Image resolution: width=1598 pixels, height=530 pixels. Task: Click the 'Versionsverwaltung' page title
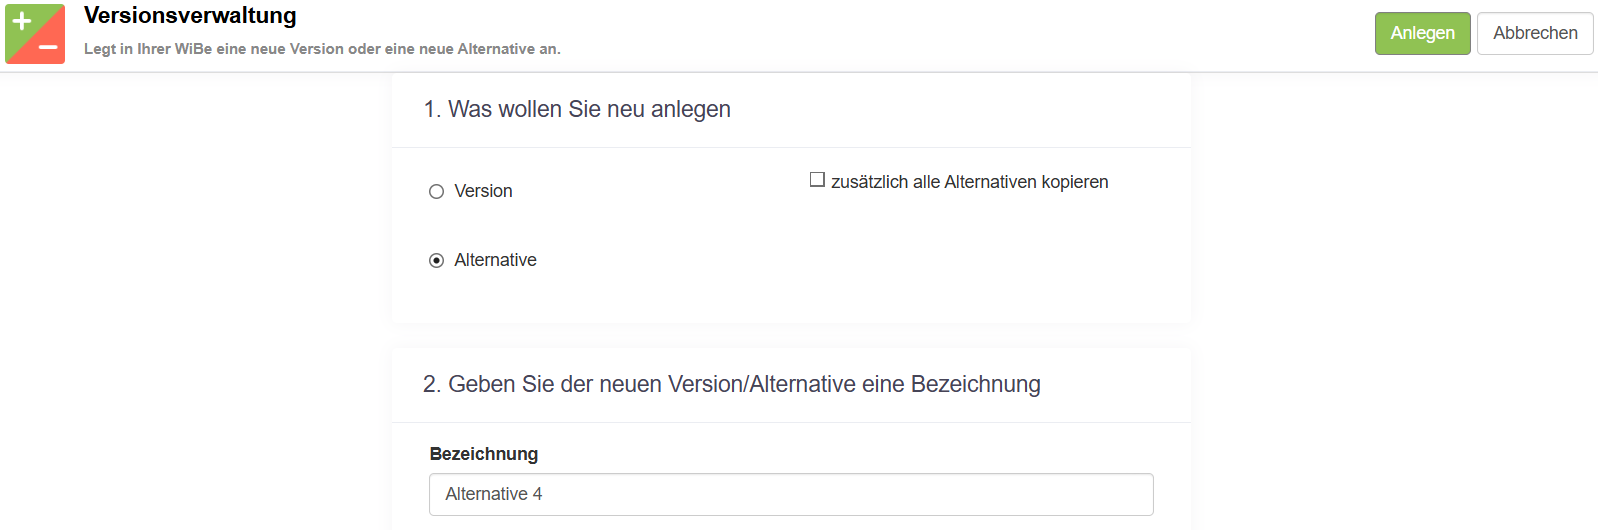190,16
